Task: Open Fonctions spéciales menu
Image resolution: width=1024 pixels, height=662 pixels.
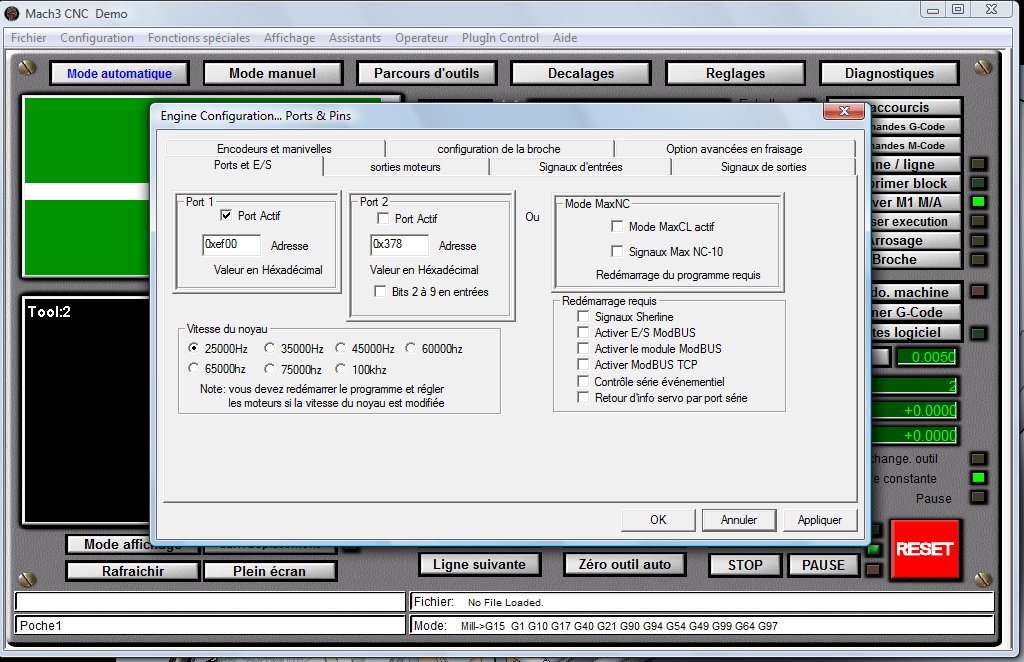Action: [x=199, y=38]
